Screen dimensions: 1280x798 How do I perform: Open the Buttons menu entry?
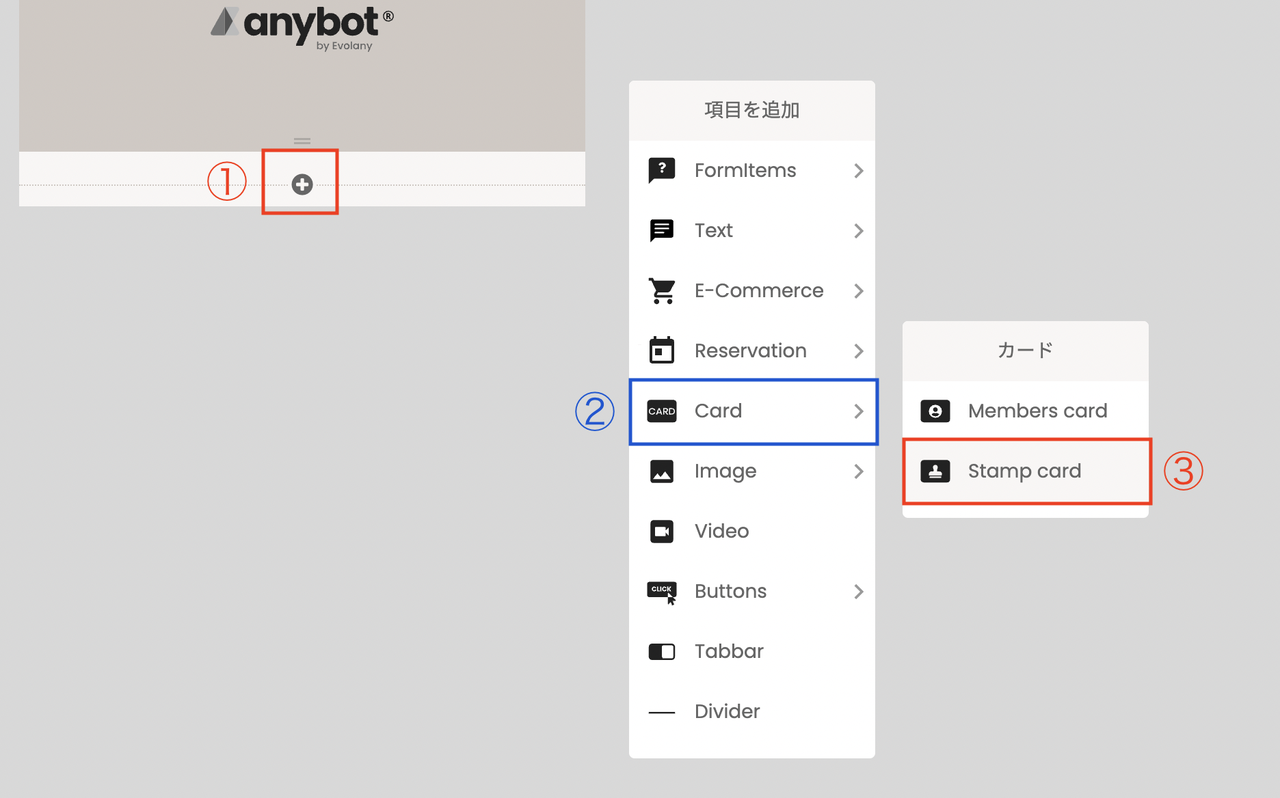tap(752, 592)
